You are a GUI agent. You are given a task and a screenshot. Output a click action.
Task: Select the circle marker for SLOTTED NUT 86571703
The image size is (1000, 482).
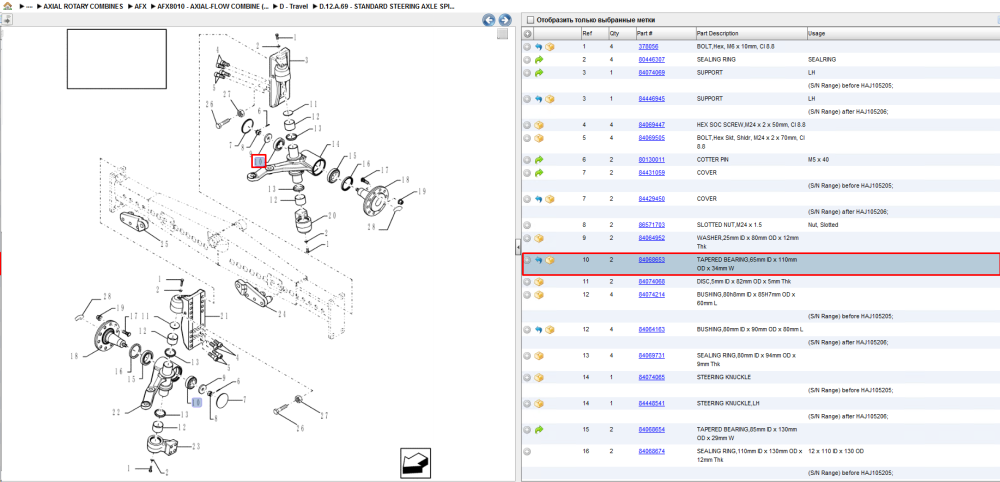tap(527, 225)
